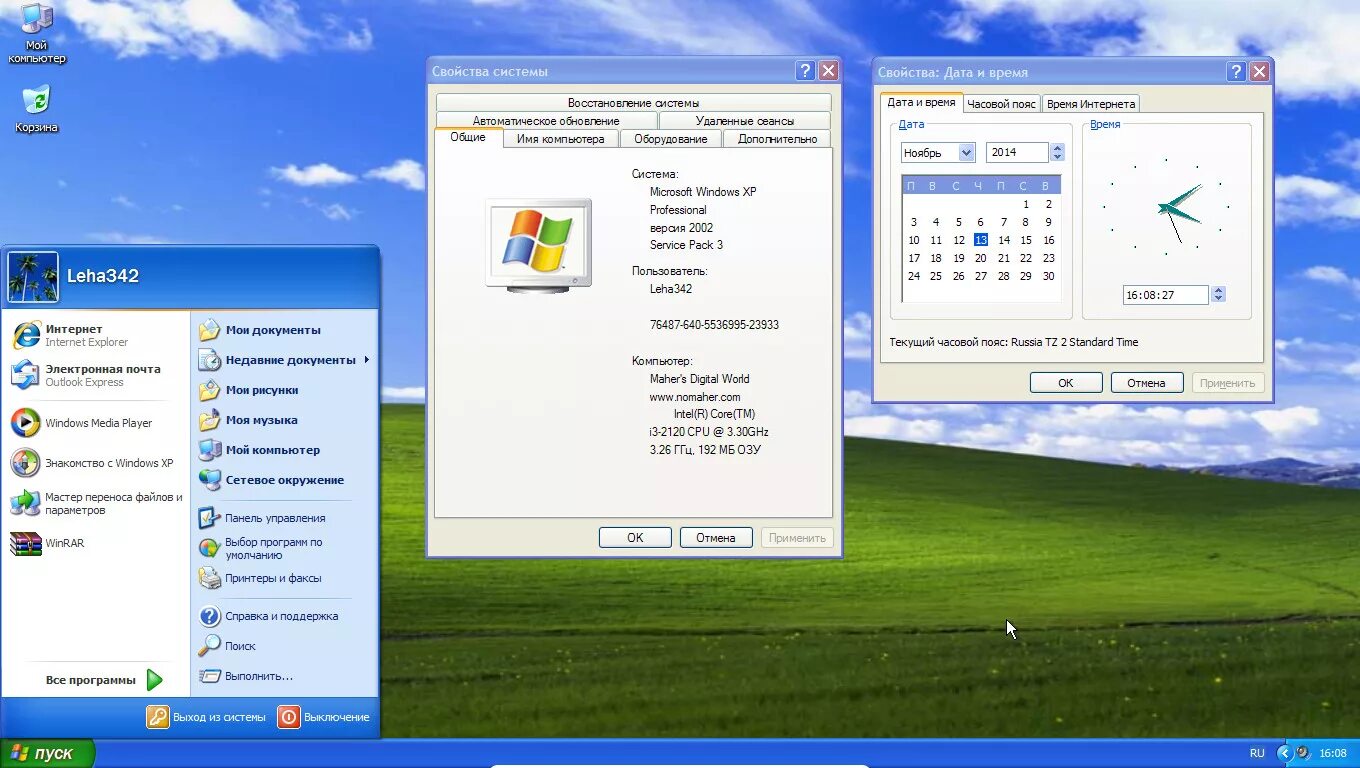Click the volume icon in the system tray
Screen dimensions: 1360x768
(x=1303, y=752)
